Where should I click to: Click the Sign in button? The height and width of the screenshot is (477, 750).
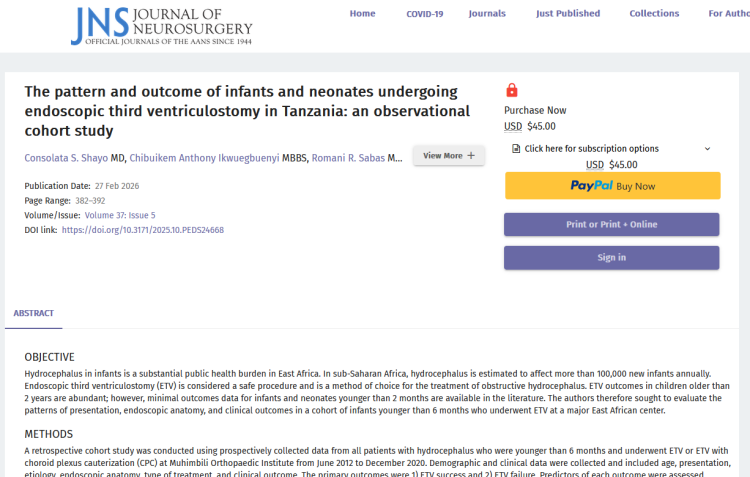(612, 257)
